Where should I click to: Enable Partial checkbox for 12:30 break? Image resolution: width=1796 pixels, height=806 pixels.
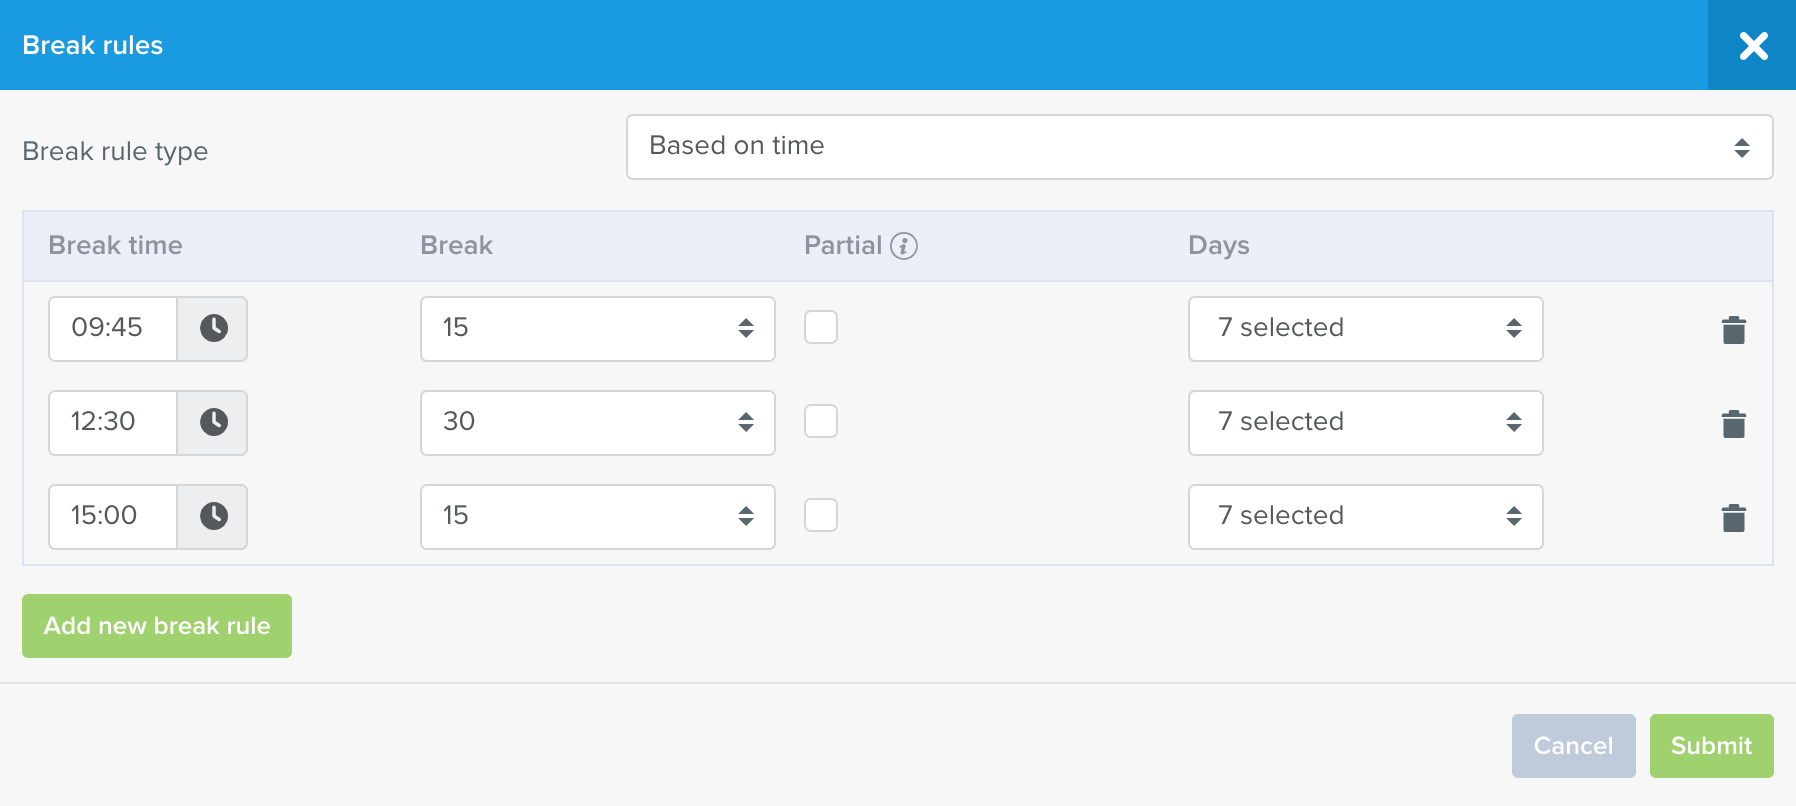click(x=821, y=421)
